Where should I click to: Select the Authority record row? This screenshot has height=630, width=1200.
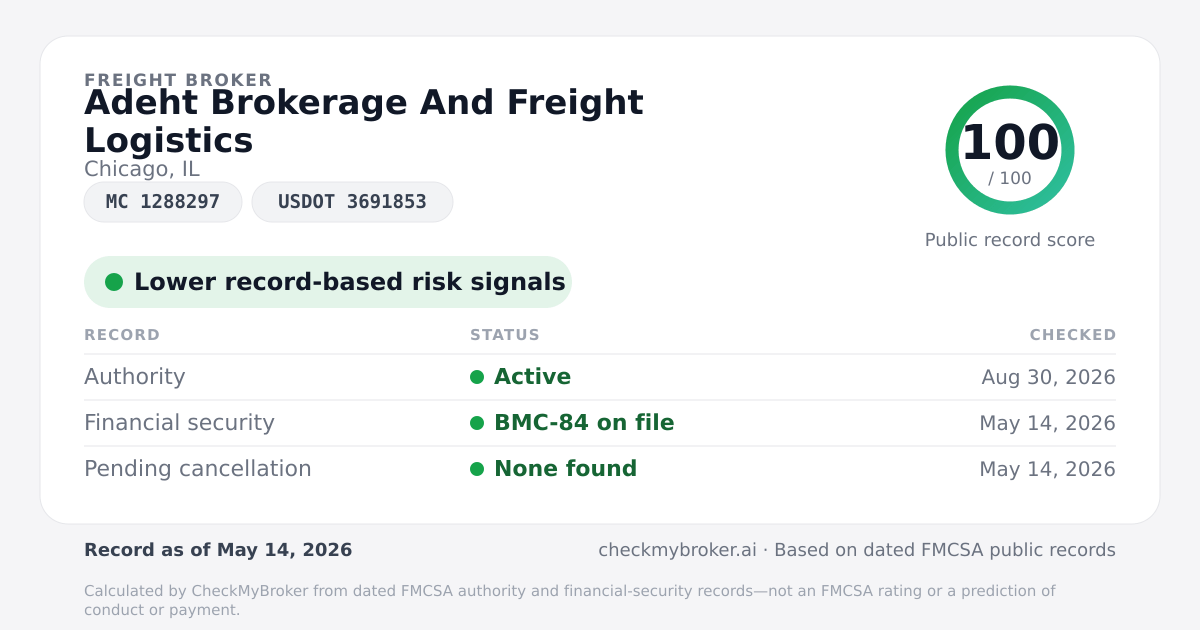tap(600, 377)
